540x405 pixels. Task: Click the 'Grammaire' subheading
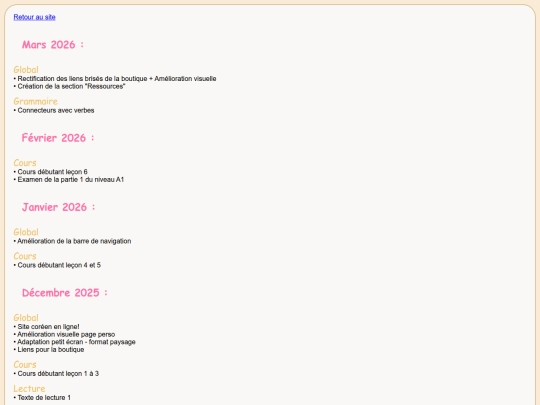click(35, 101)
